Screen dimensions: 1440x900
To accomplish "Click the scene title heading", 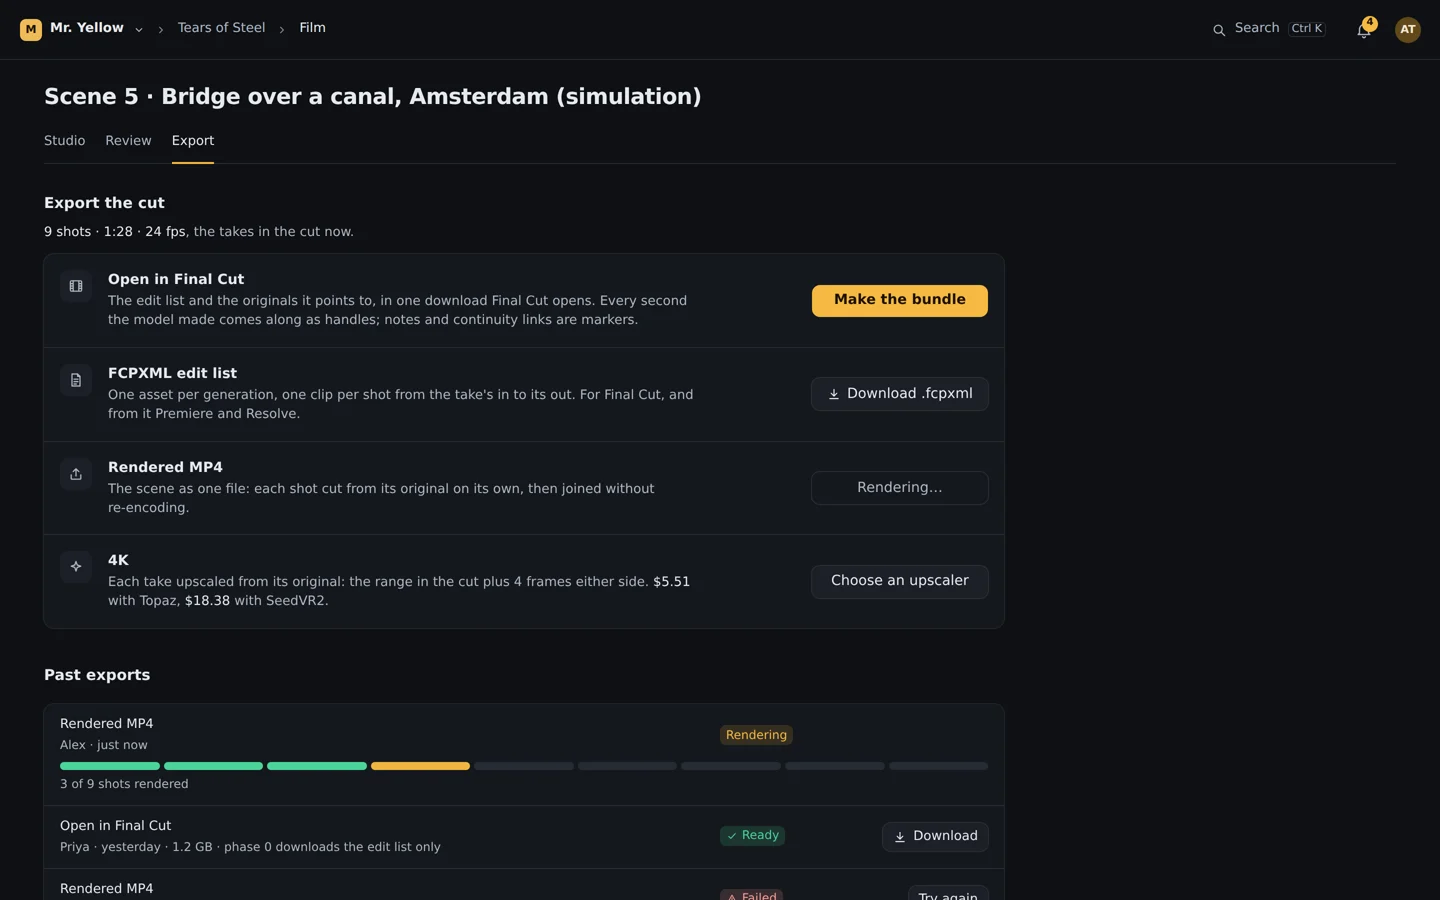I will click(x=373, y=97).
